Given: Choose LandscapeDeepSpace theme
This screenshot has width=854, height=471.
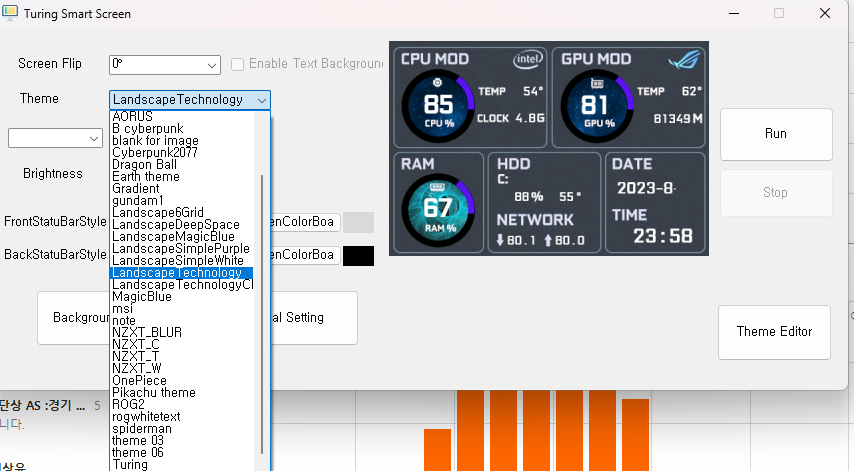Looking at the screenshot, I should pos(182,224).
